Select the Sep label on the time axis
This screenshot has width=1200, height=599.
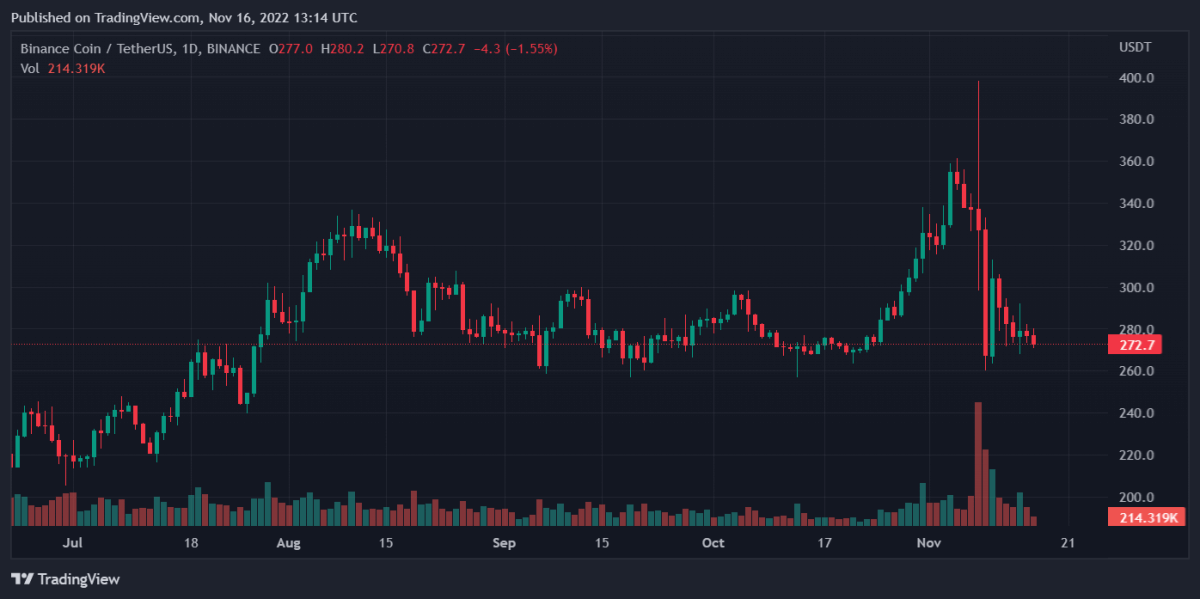[x=505, y=543]
